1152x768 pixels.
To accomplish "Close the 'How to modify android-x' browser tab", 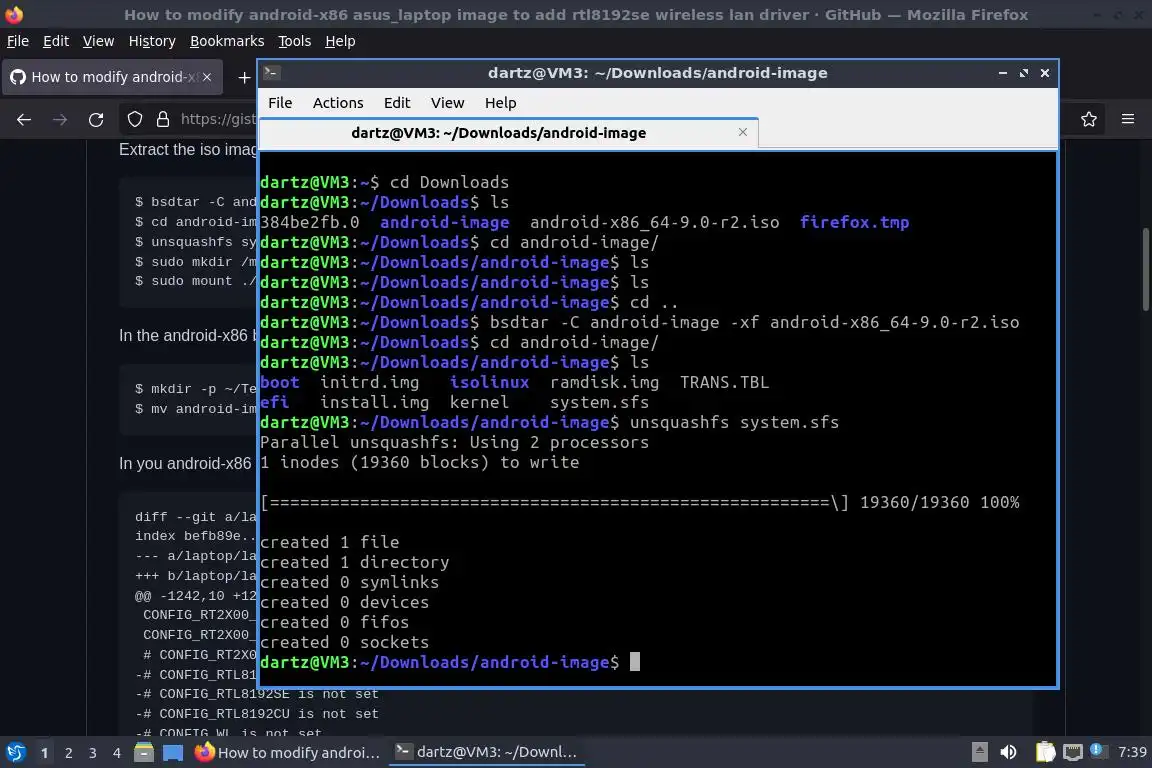I will click(x=207, y=77).
